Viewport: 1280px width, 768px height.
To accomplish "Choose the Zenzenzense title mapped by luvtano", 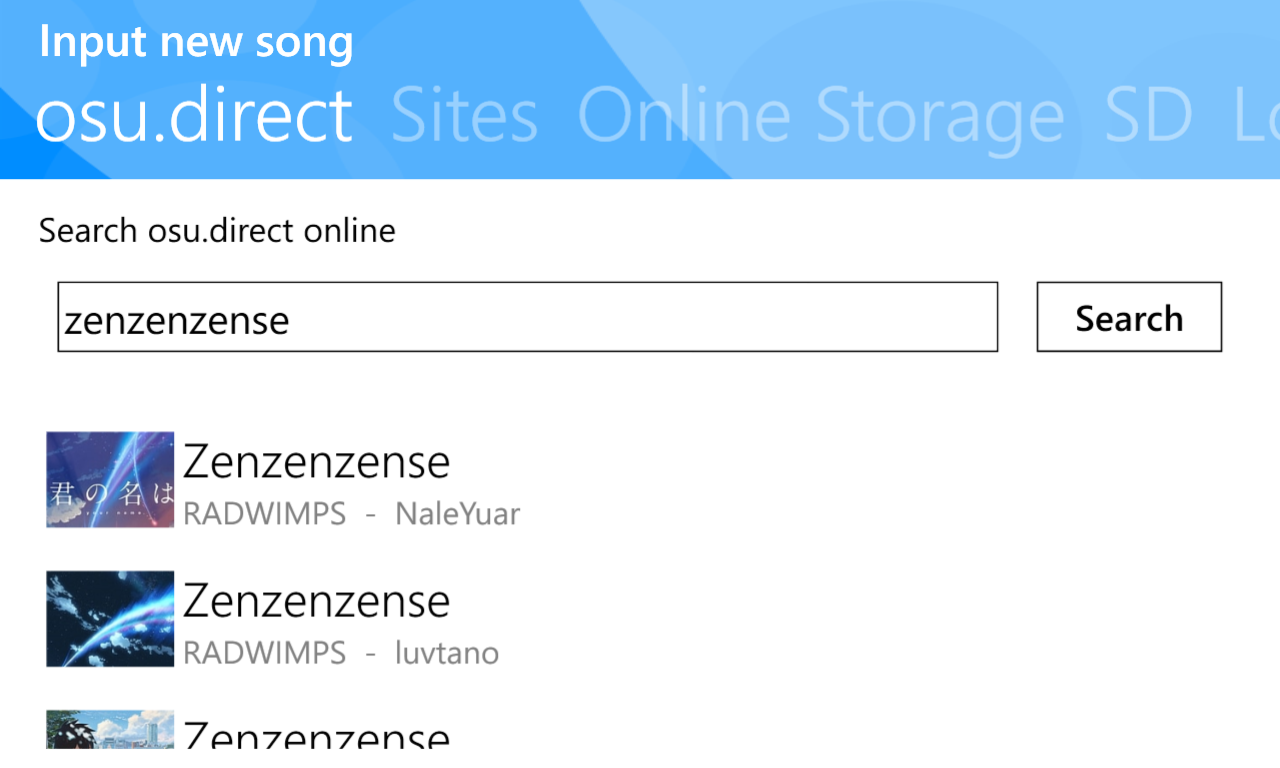I will [x=316, y=600].
